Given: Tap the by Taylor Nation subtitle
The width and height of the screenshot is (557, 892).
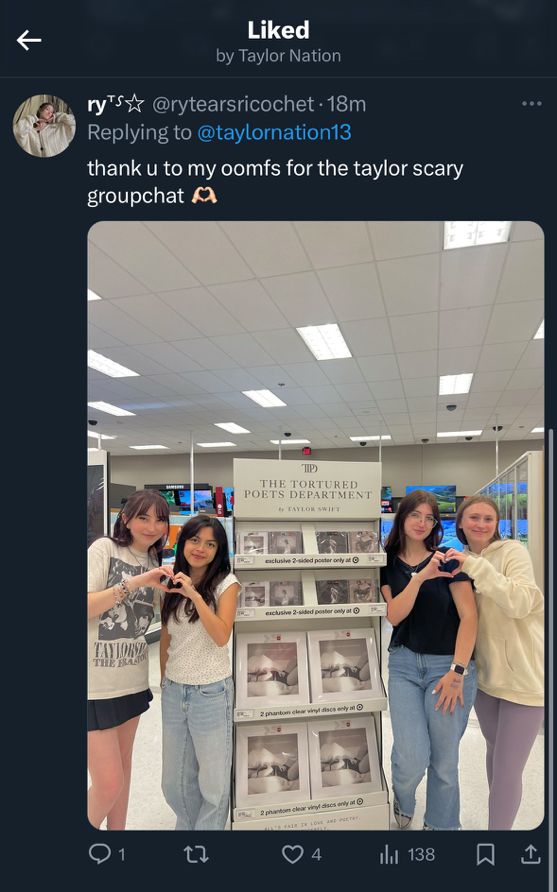Looking at the screenshot, I should pos(278,56).
